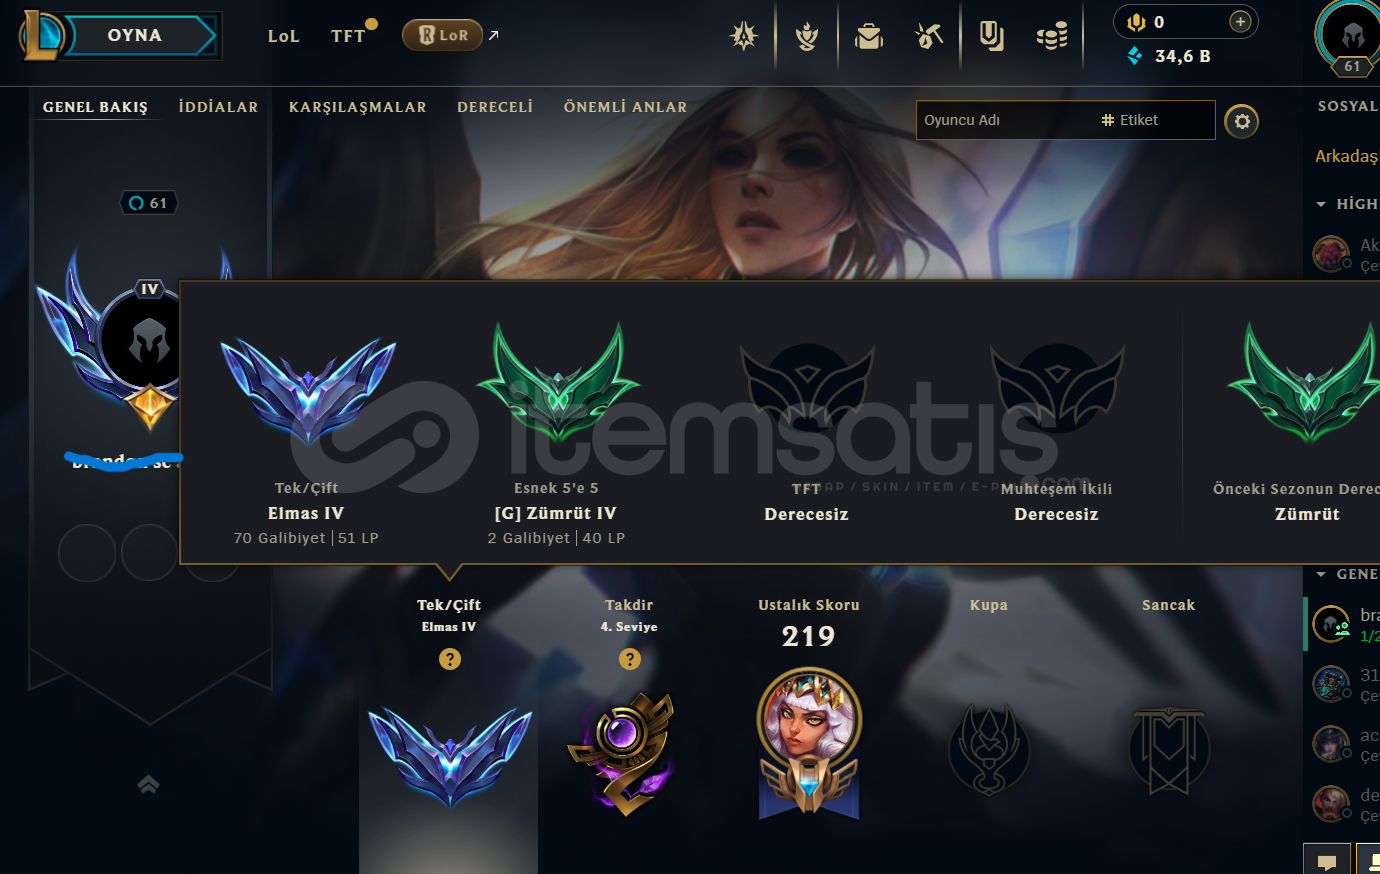Click the Takdir help question mark
The image size is (1380, 874).
[x=630, y=659]
